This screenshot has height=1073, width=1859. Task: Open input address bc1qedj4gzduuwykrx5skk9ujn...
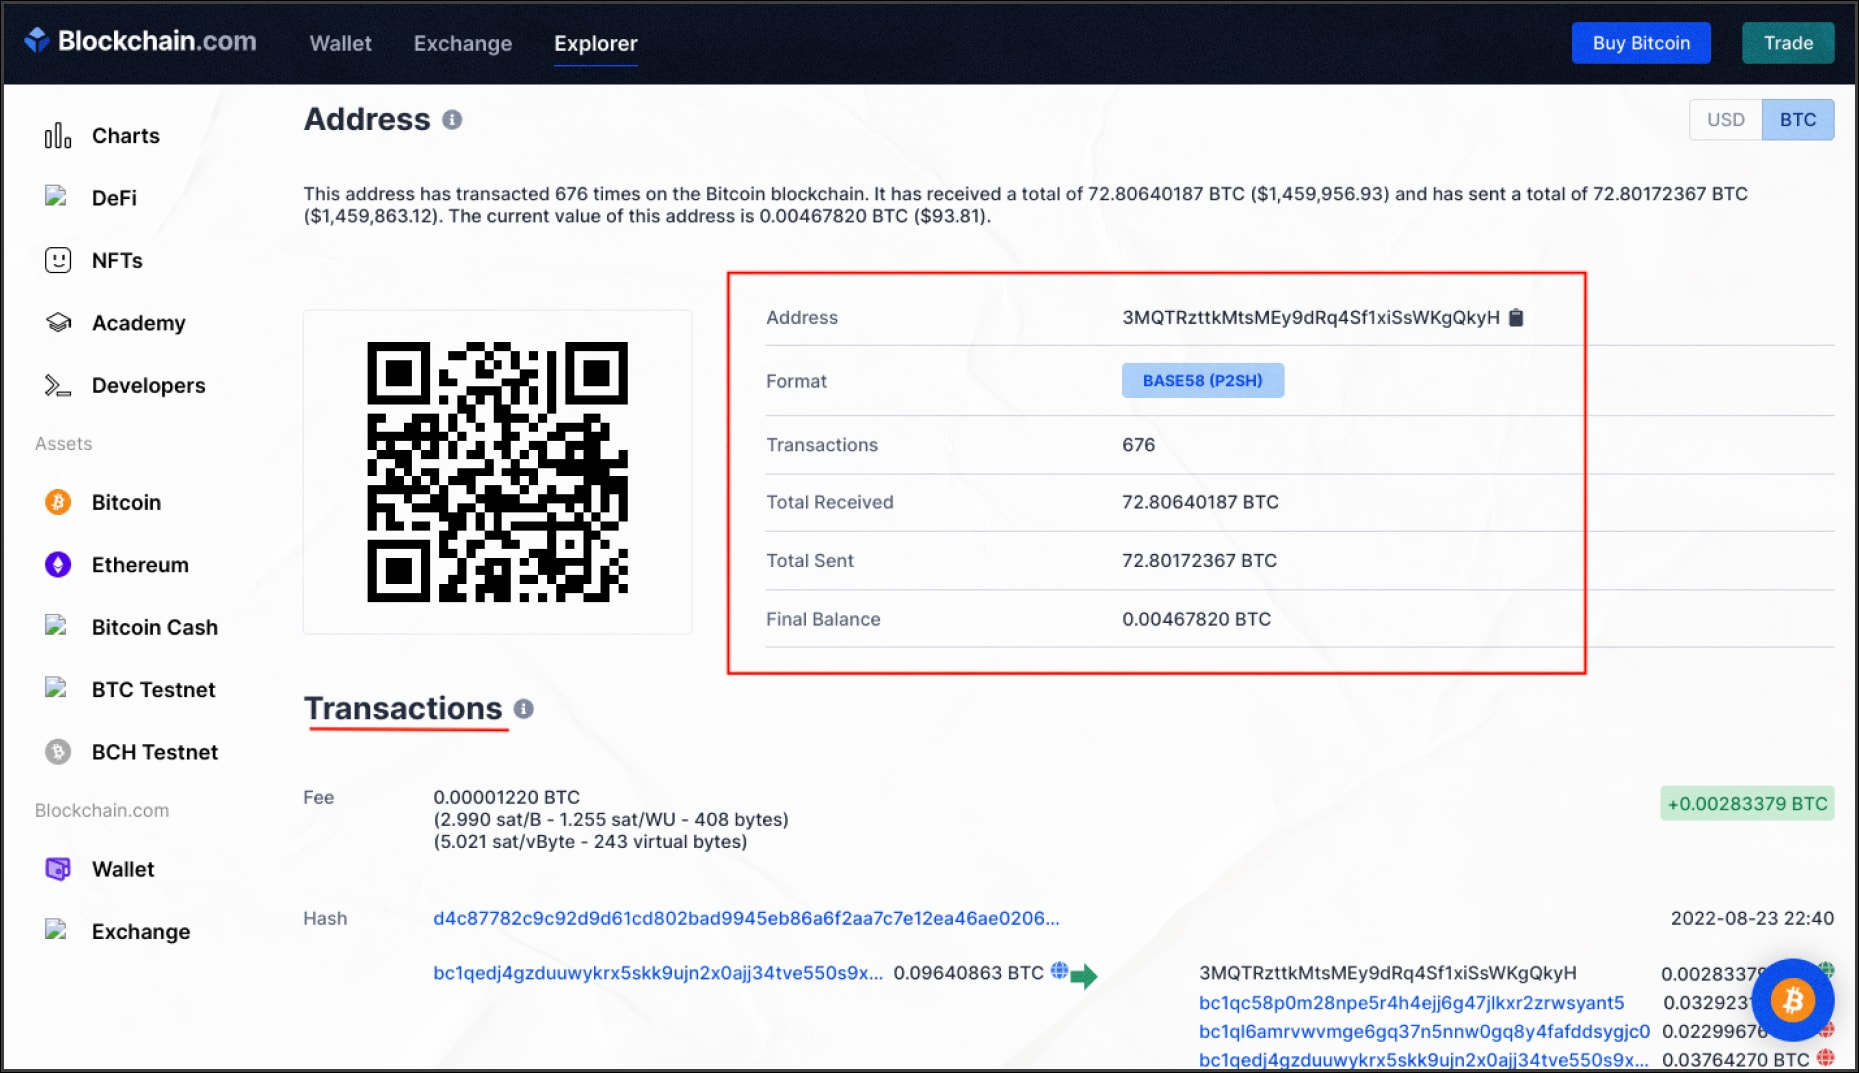[658, 973]
